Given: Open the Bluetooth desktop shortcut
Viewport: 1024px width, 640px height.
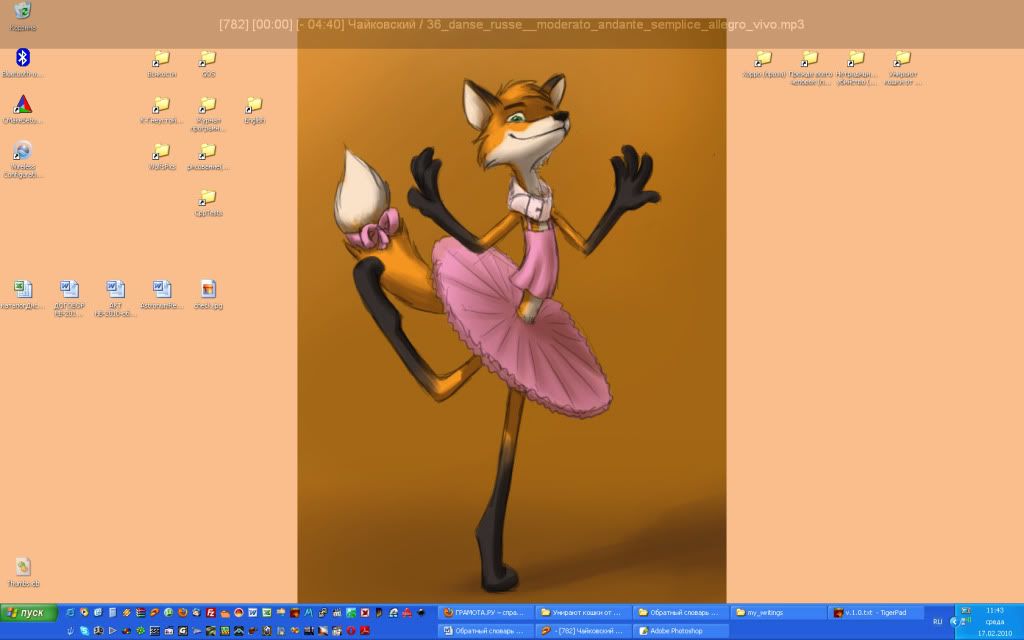Looking at the screenshot, I should [x=22, y=58].
